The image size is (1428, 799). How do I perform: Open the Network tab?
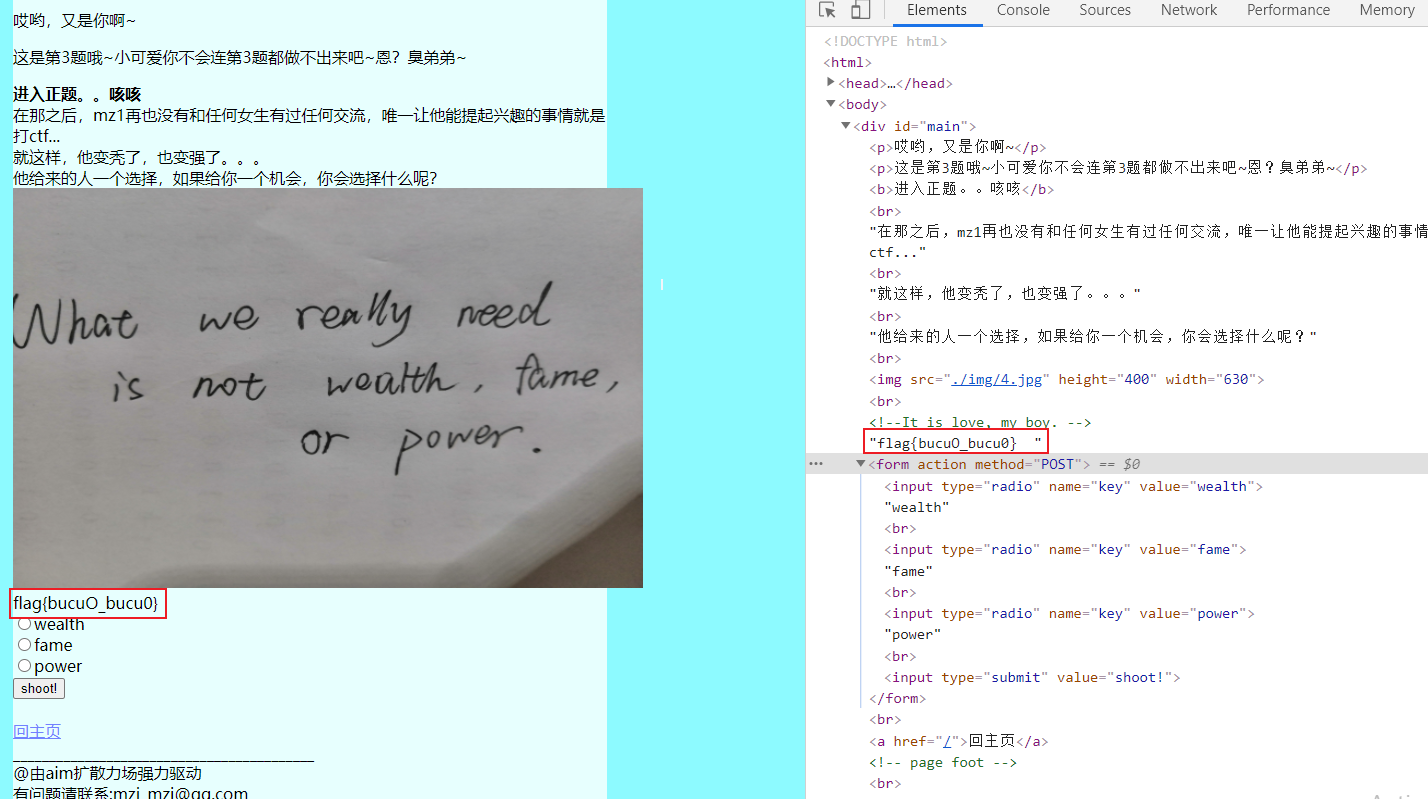point(1189,10)
